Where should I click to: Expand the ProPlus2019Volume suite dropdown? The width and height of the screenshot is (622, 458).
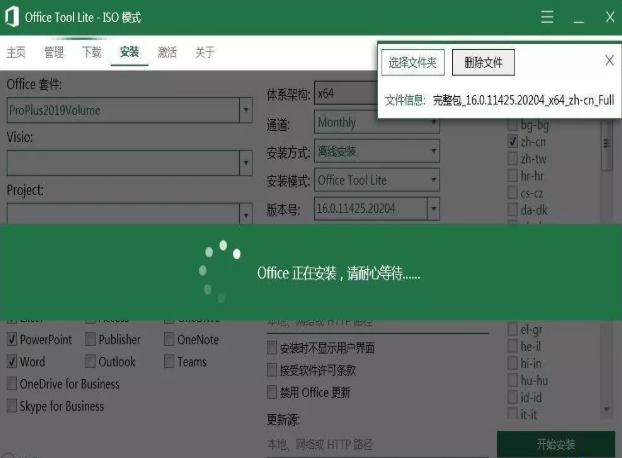(245, 110)
